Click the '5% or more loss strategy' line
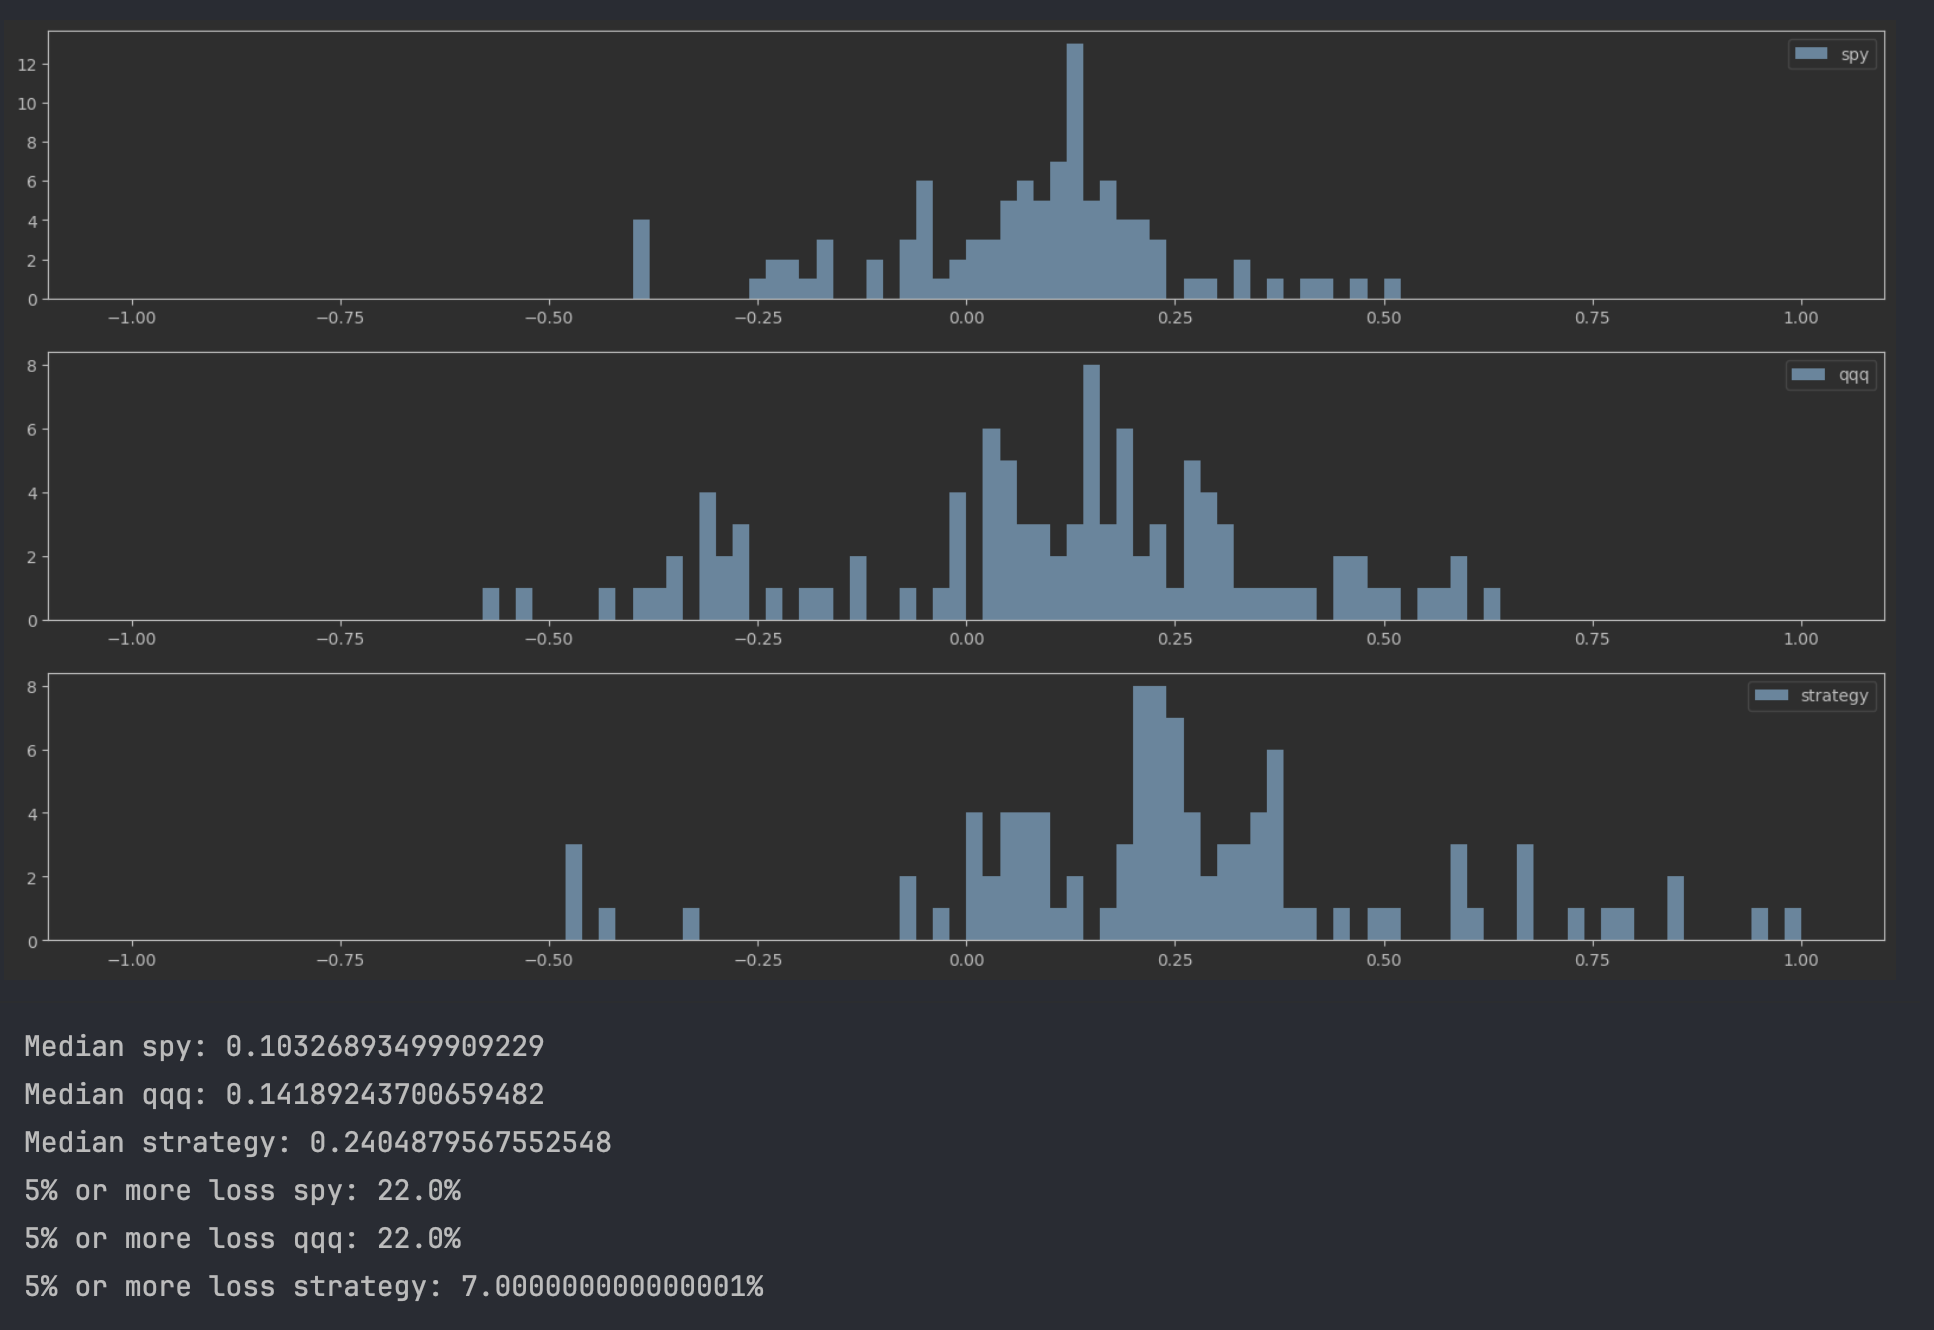Viewport: 1934px width, 1330px height. pyautogui.click(x=393, y=1286)
